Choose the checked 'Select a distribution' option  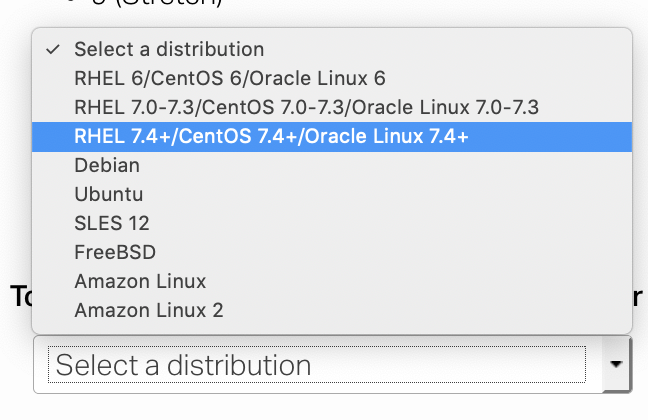point(332,49)
